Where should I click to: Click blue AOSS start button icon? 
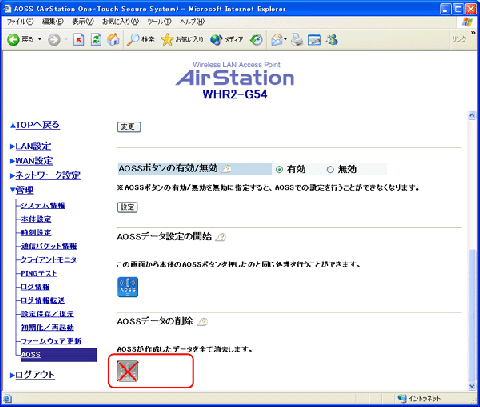pos(127,287)
